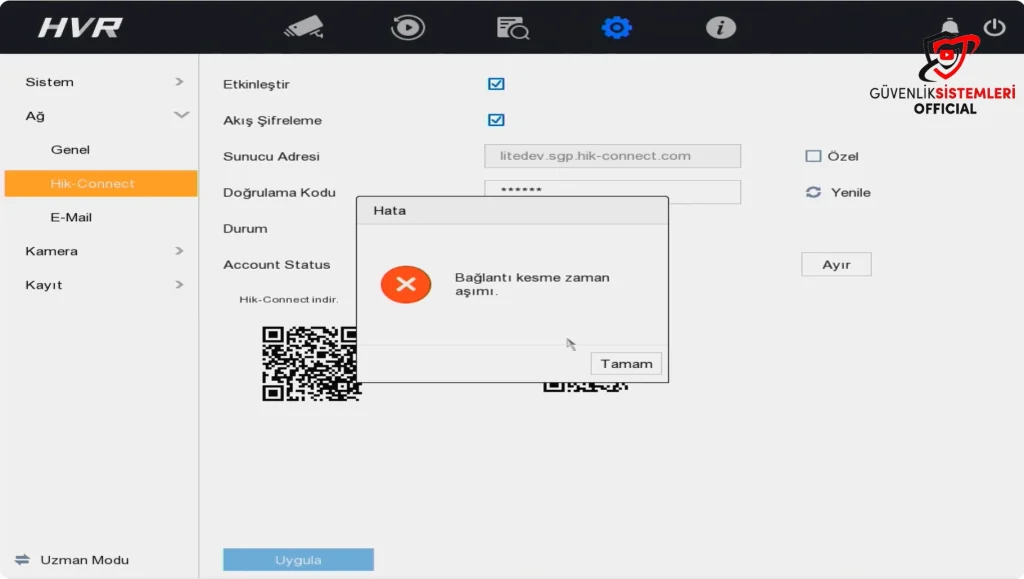Click the Yenile refresh icon
1024x579 pixels.
pos(813,192)
